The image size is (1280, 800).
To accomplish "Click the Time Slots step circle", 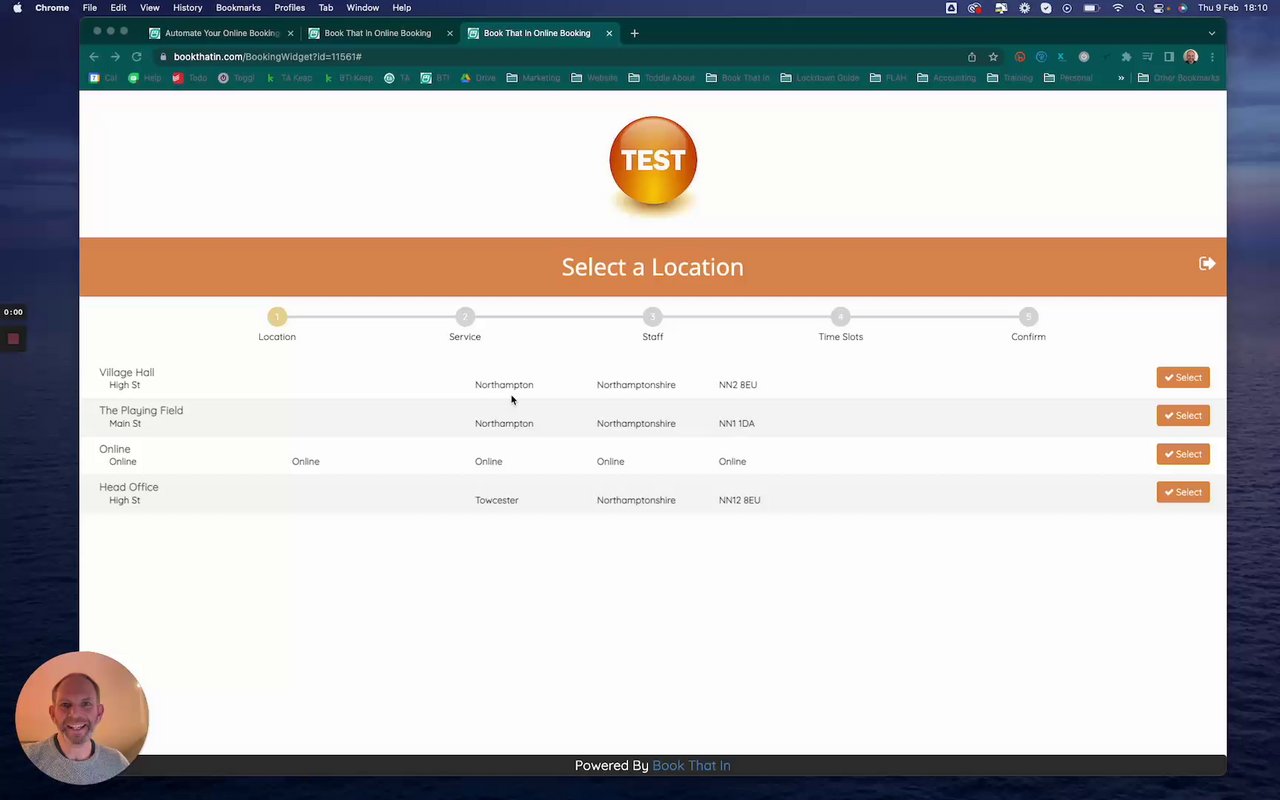I will click(840, 317).
